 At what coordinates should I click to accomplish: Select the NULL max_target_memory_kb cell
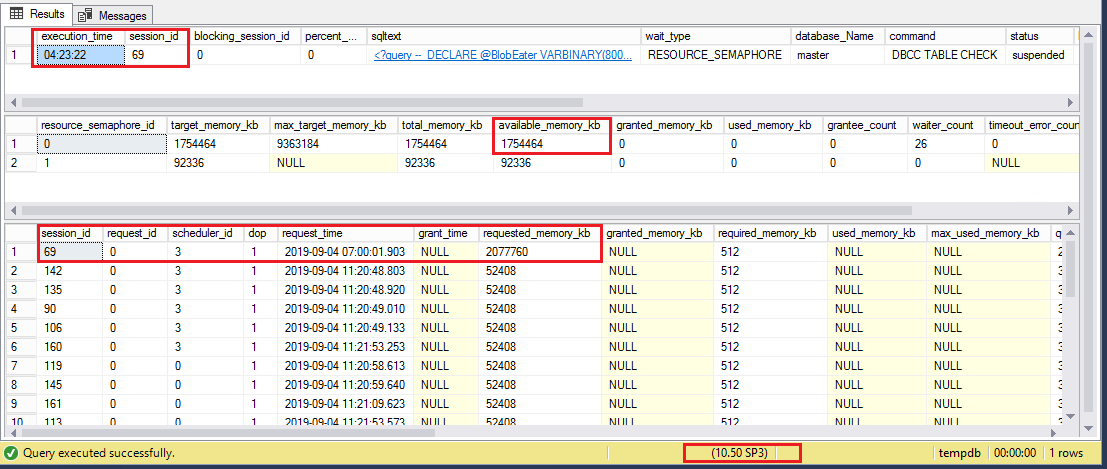pyautogui.click(x=333, y=162)
